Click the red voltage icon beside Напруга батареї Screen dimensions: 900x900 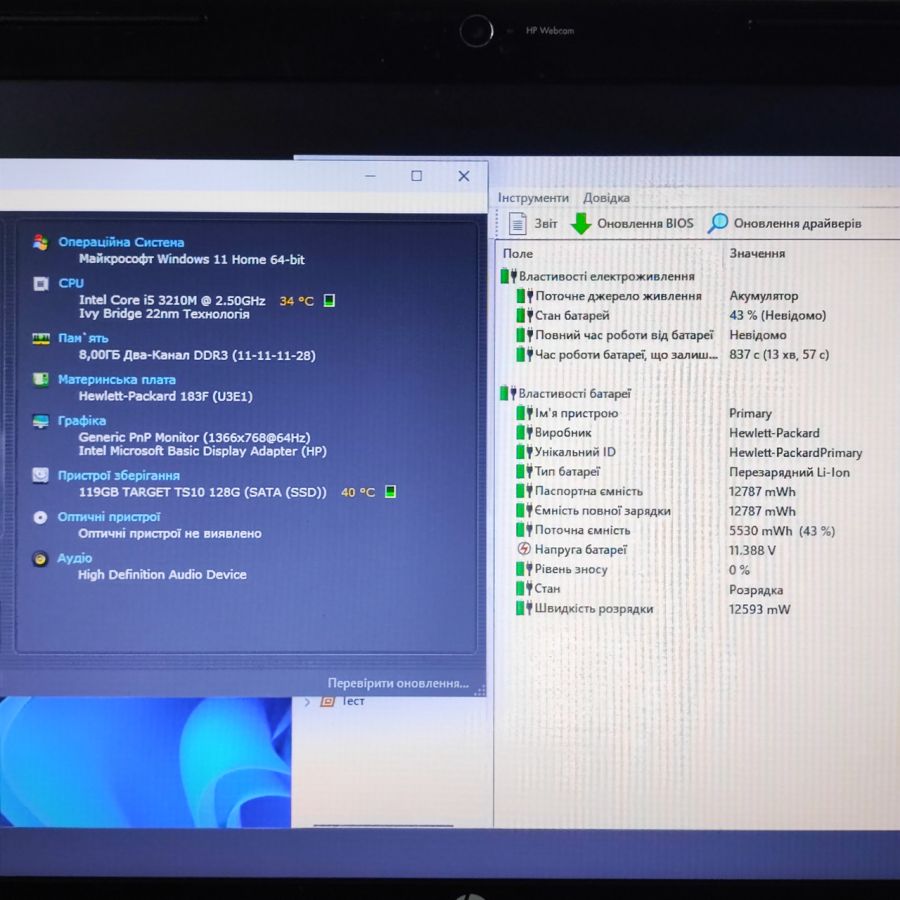[x=524, y=549]
